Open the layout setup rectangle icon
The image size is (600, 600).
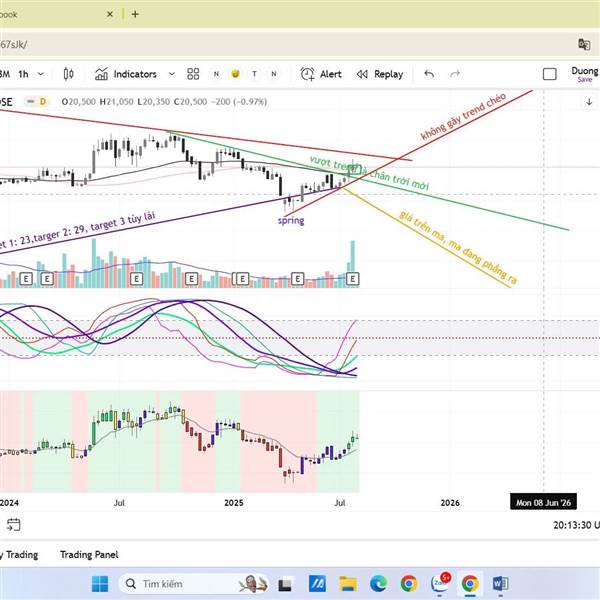549,74
